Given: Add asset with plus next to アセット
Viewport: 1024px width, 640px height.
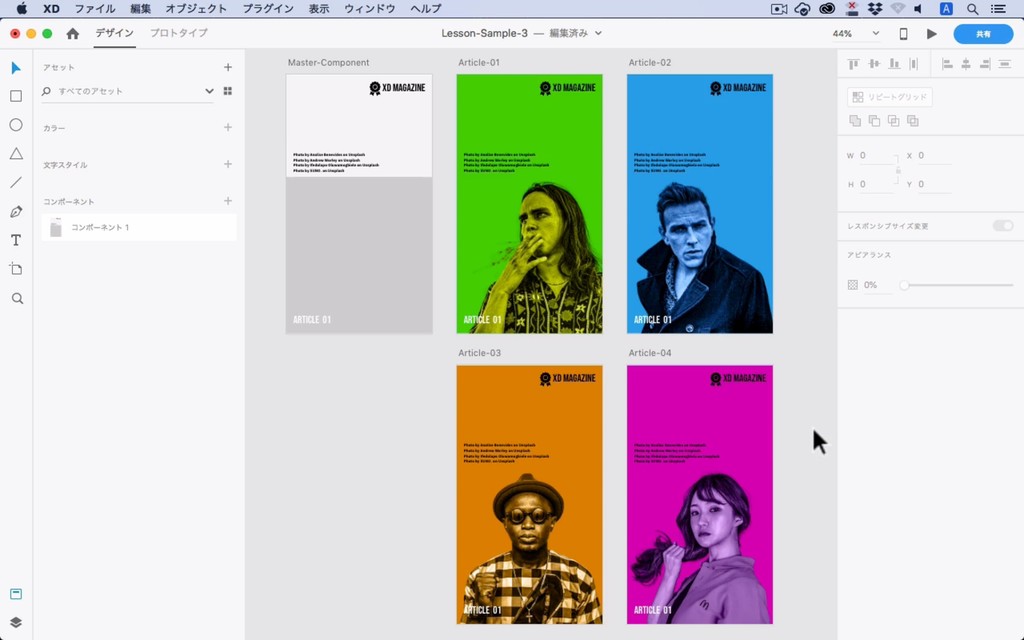Looking at the screenshot, I should (228, 67).
